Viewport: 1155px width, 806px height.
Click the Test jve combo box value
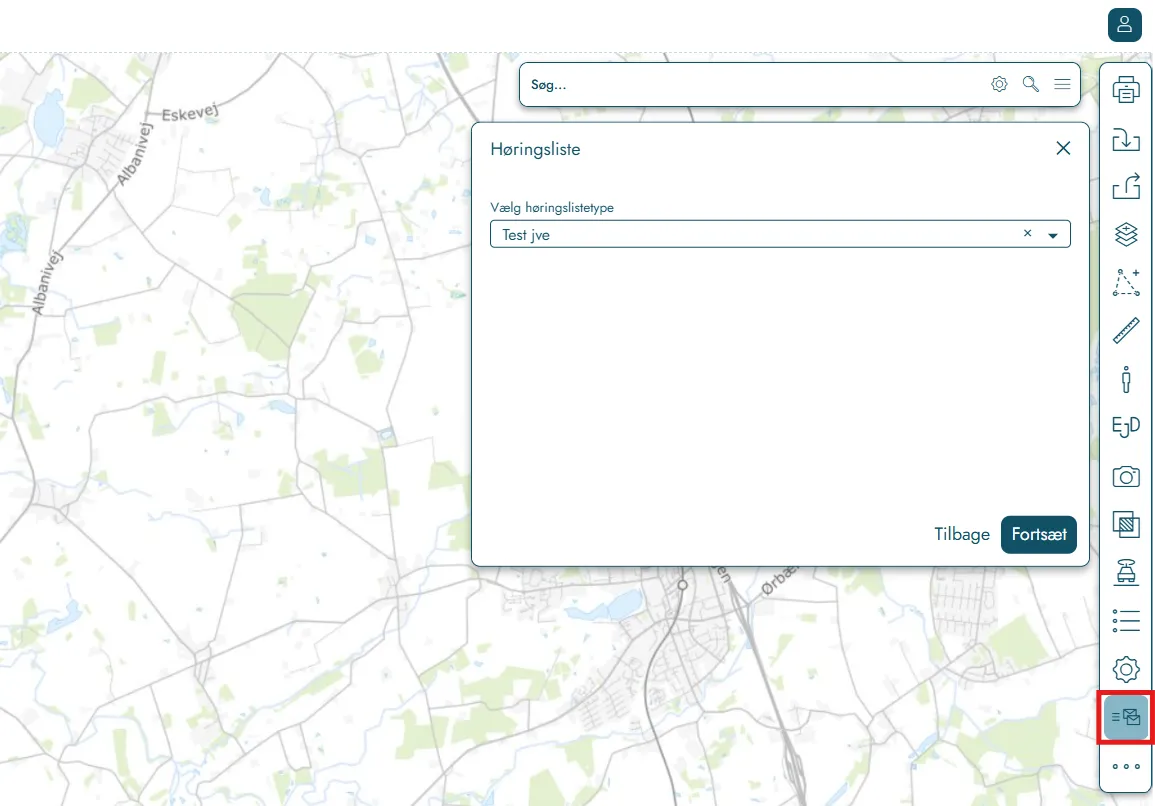pyautogui.click(x=525, y=235)
